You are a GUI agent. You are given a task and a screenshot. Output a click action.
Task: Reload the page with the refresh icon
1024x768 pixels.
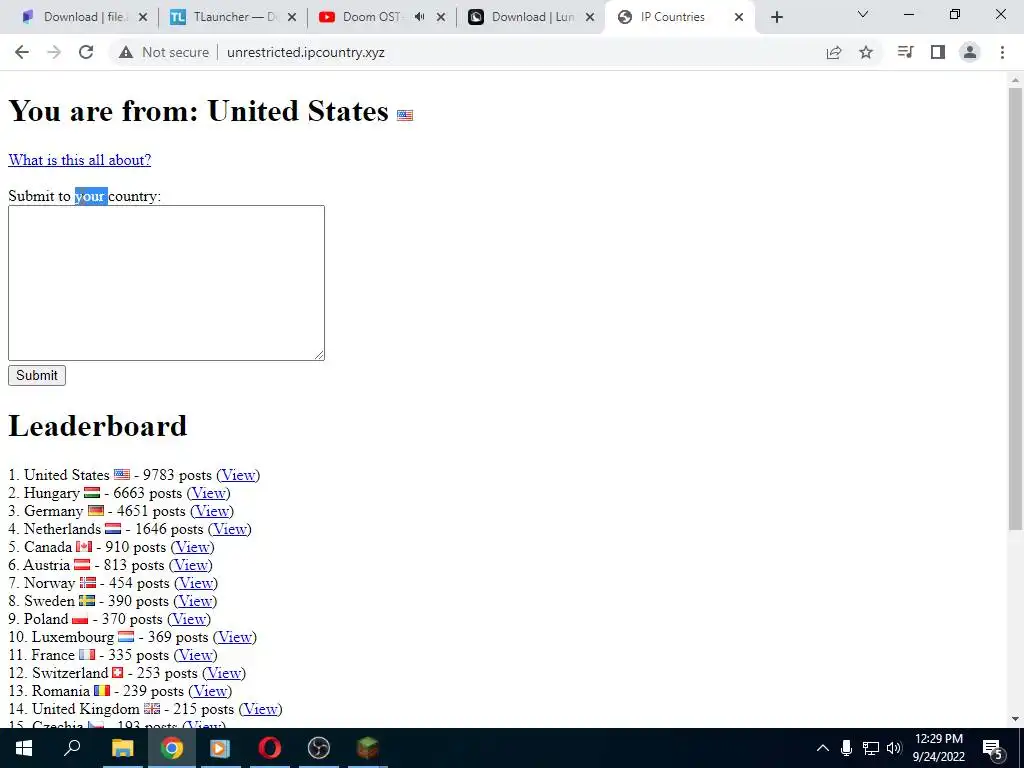(x=86, y=52)
